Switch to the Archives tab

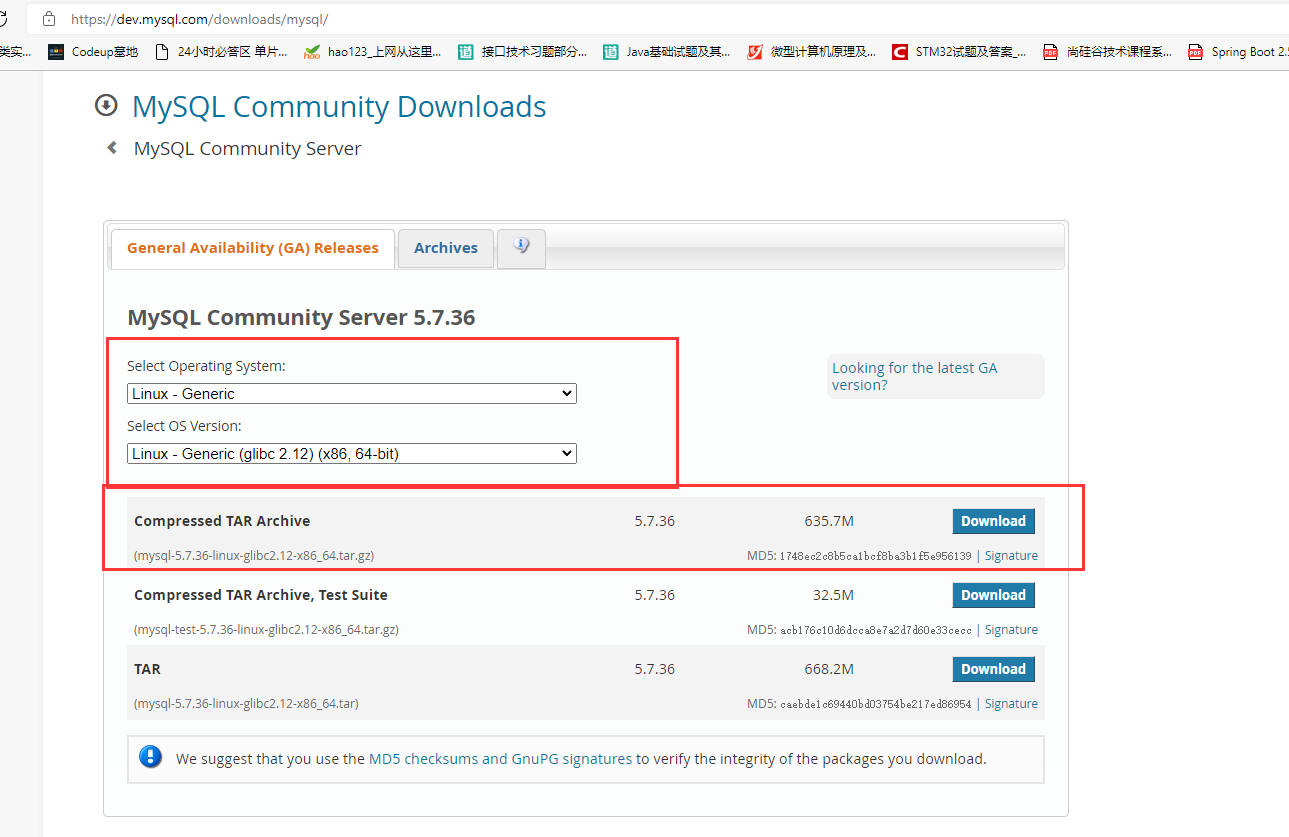446,248
